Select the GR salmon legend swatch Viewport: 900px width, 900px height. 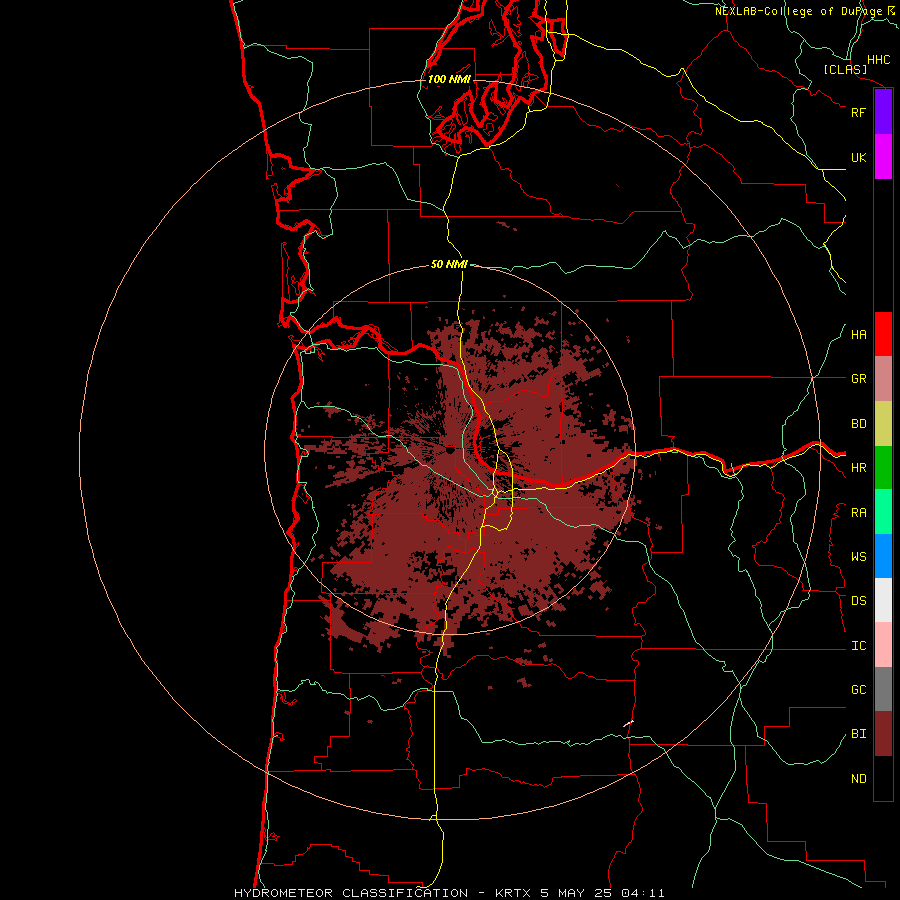pos(883,378)
